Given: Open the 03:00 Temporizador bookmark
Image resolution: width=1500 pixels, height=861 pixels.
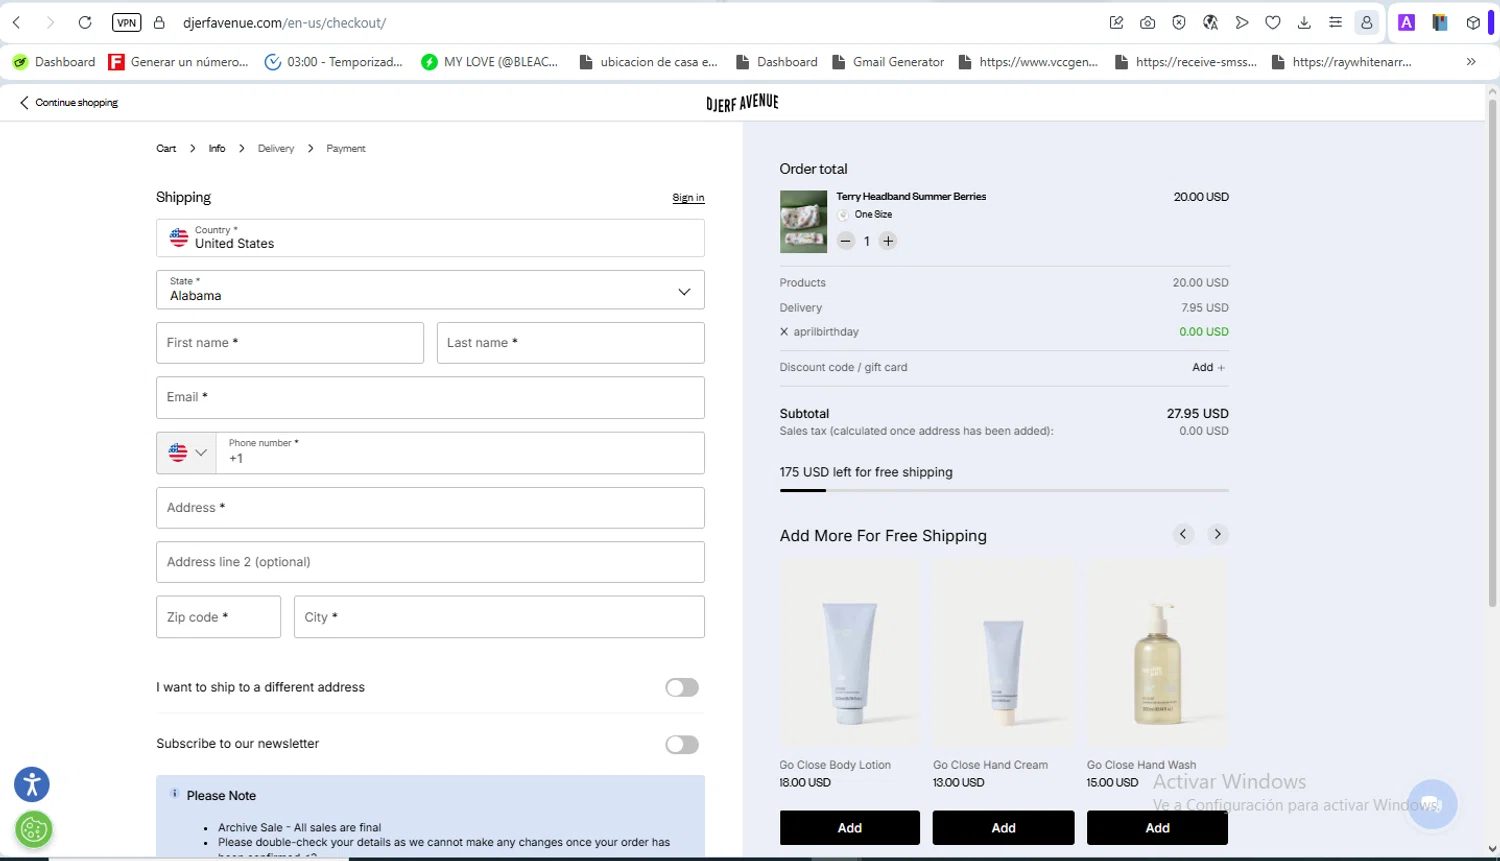Looking at the screenshot, I should (x=333, y=62).
